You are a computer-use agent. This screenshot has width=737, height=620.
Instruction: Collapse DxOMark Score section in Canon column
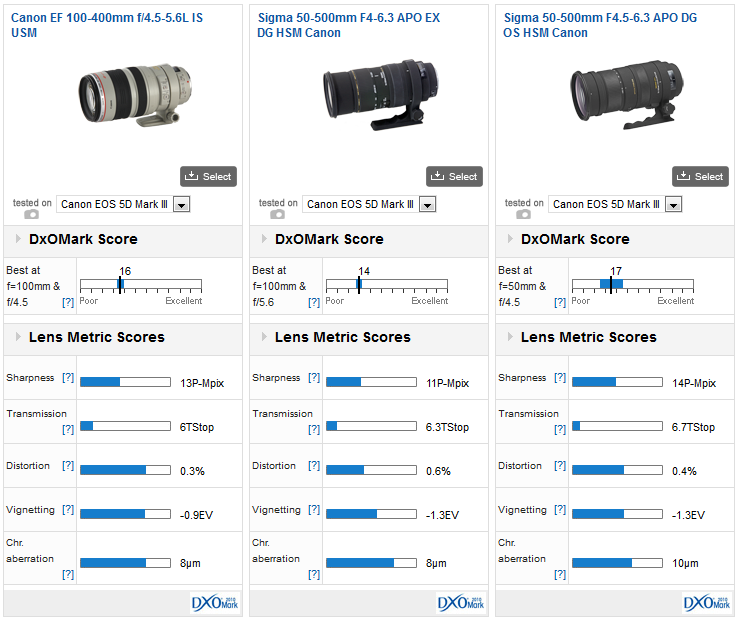18,239
